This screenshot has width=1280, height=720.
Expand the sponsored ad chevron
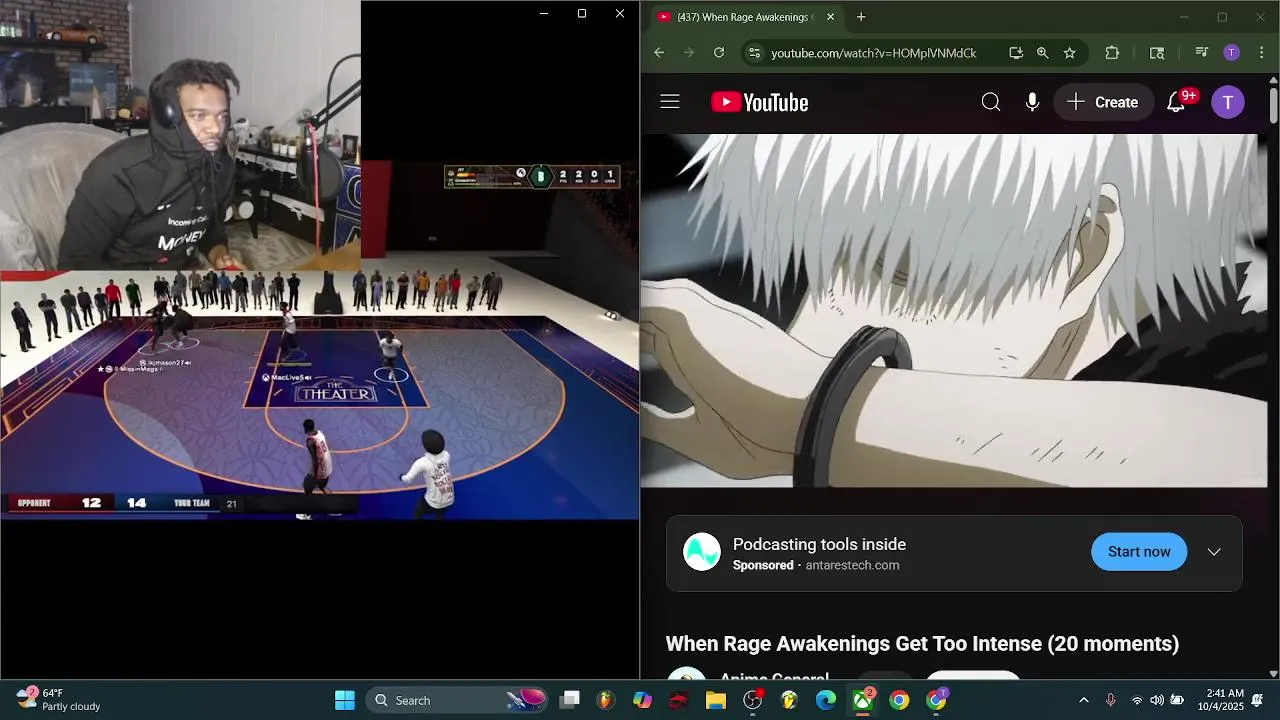[x=1214, y=552]
